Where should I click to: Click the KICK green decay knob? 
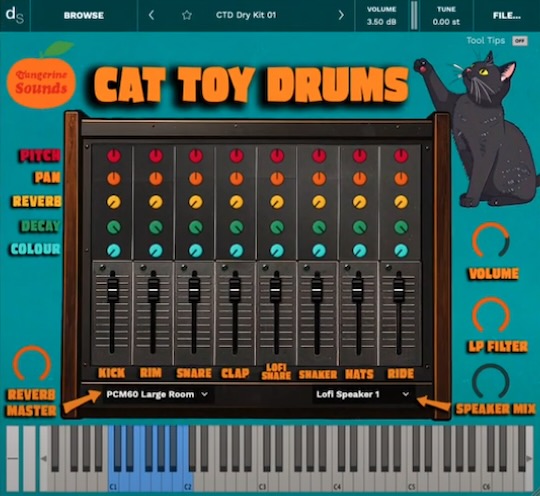[114, 227]
